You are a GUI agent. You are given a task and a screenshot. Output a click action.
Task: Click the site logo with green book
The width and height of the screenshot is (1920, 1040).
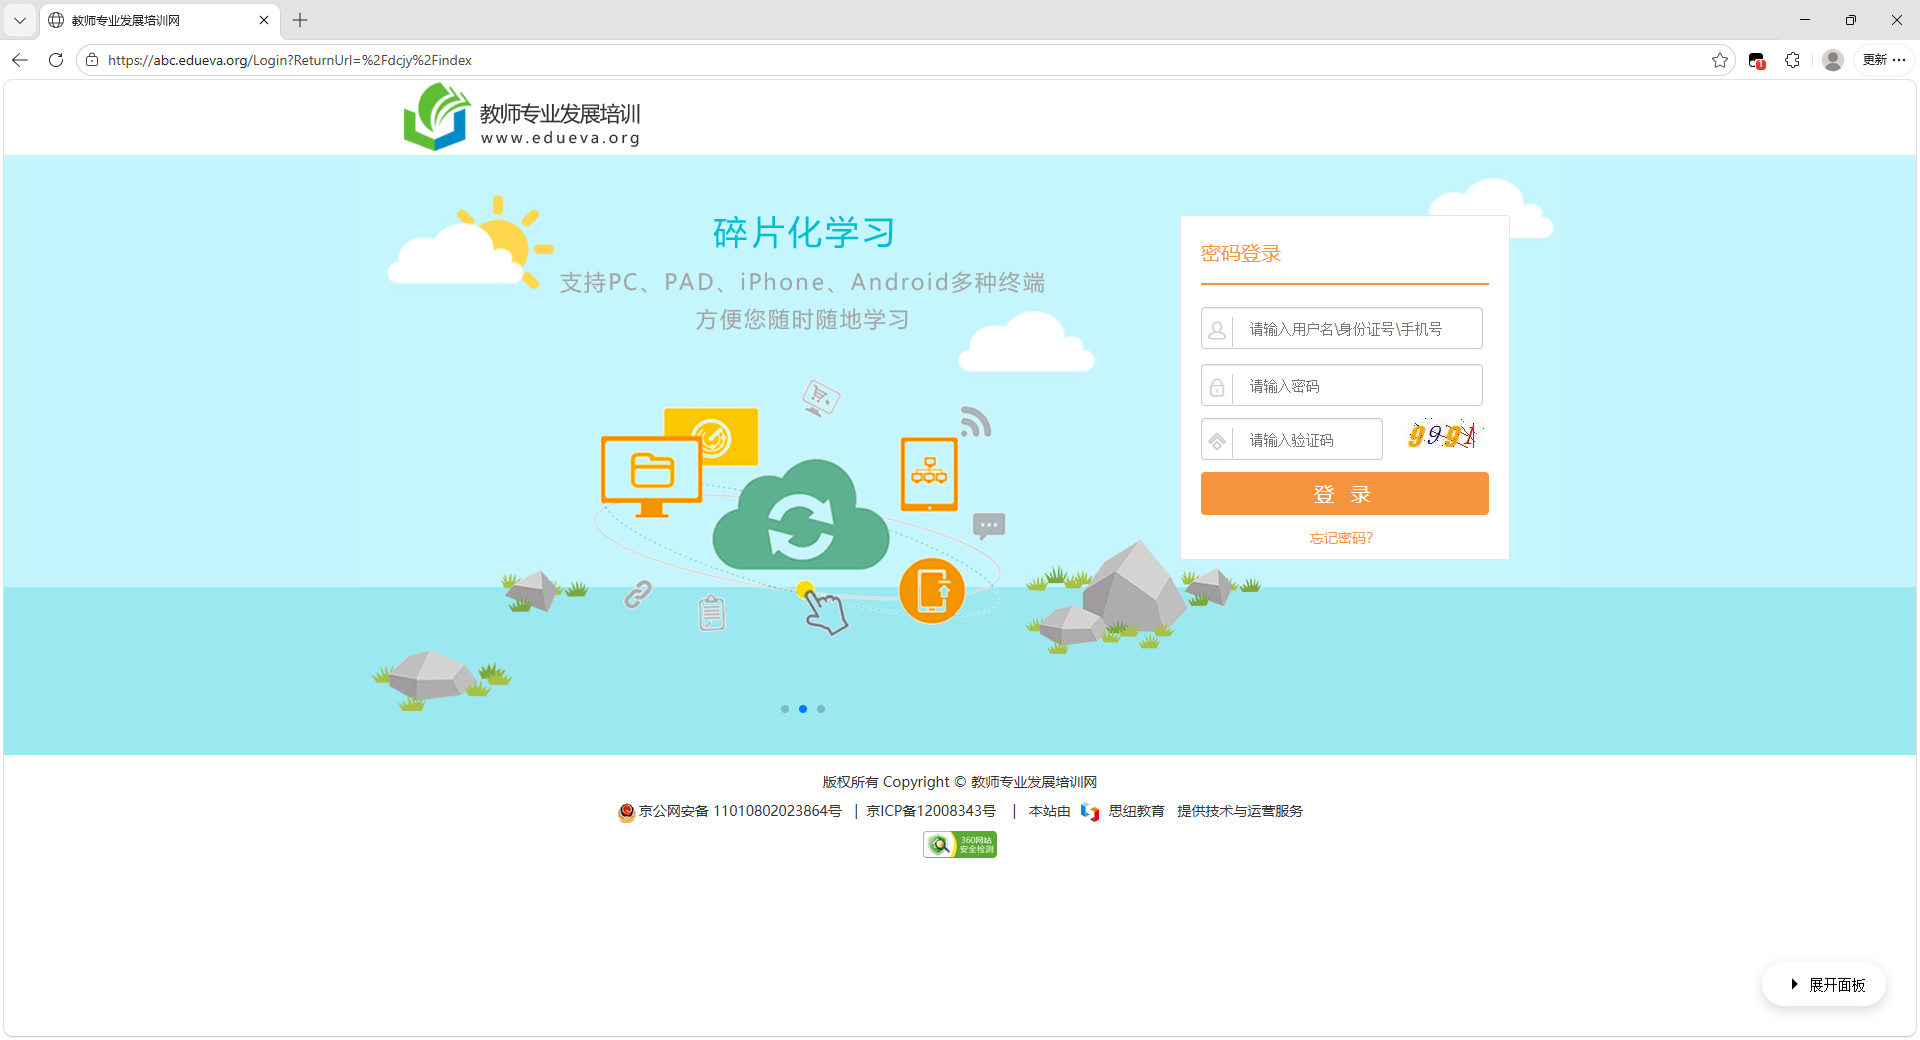pos(436,117)
